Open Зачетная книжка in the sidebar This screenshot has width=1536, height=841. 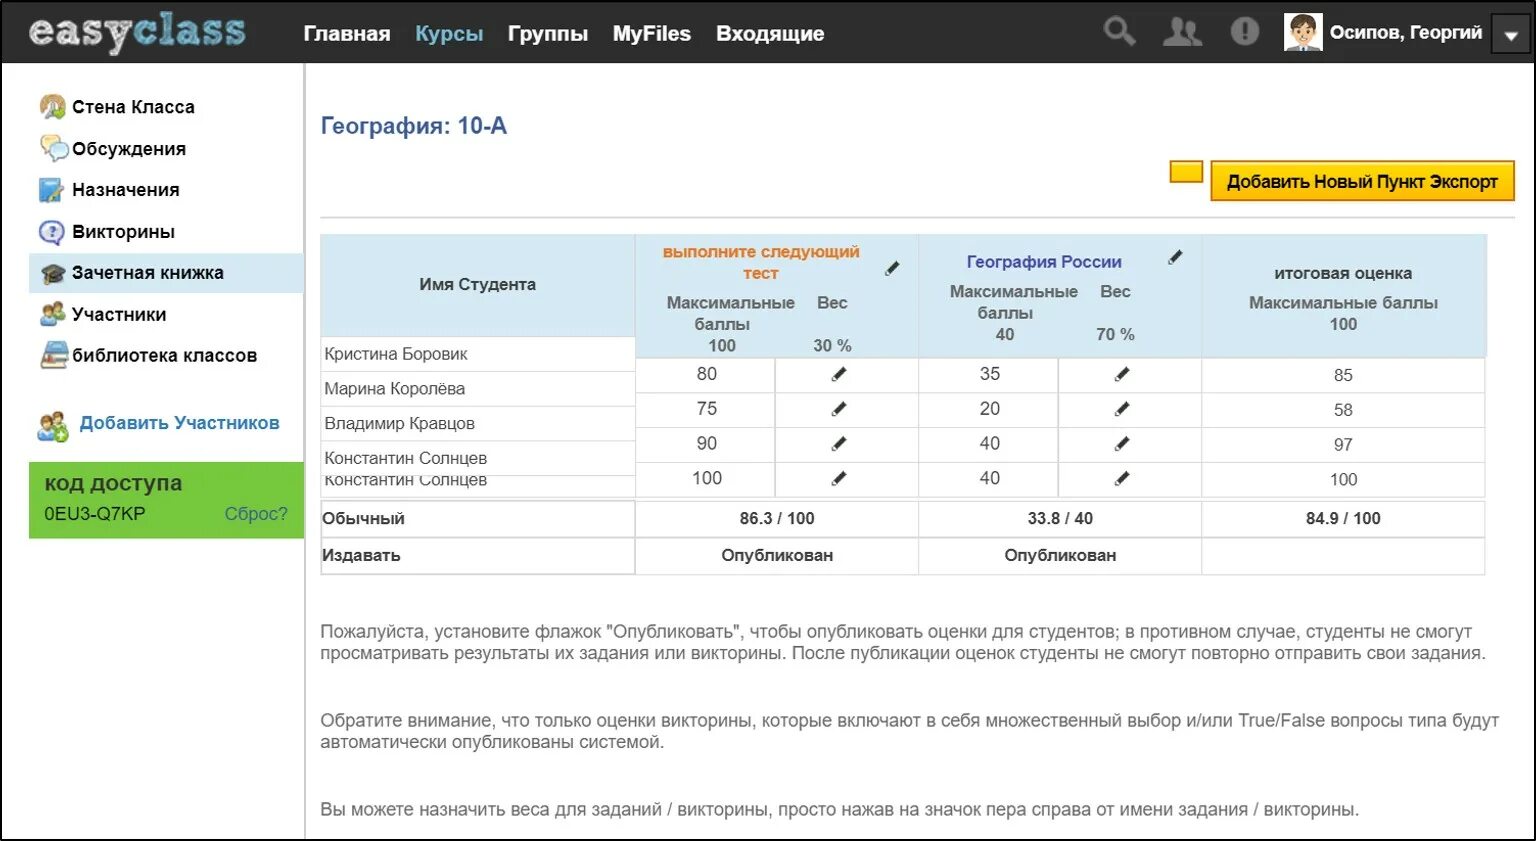140,272
